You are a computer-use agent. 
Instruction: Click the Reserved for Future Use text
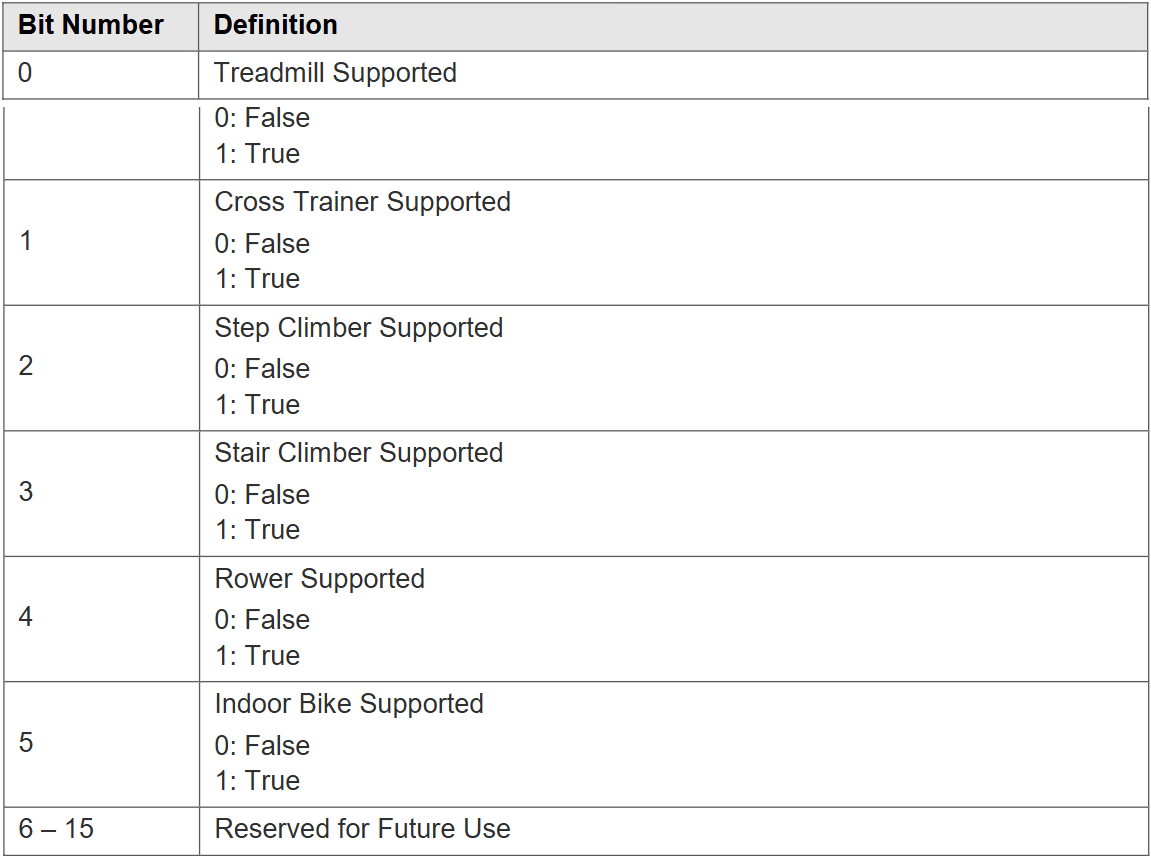coord(362,829)
